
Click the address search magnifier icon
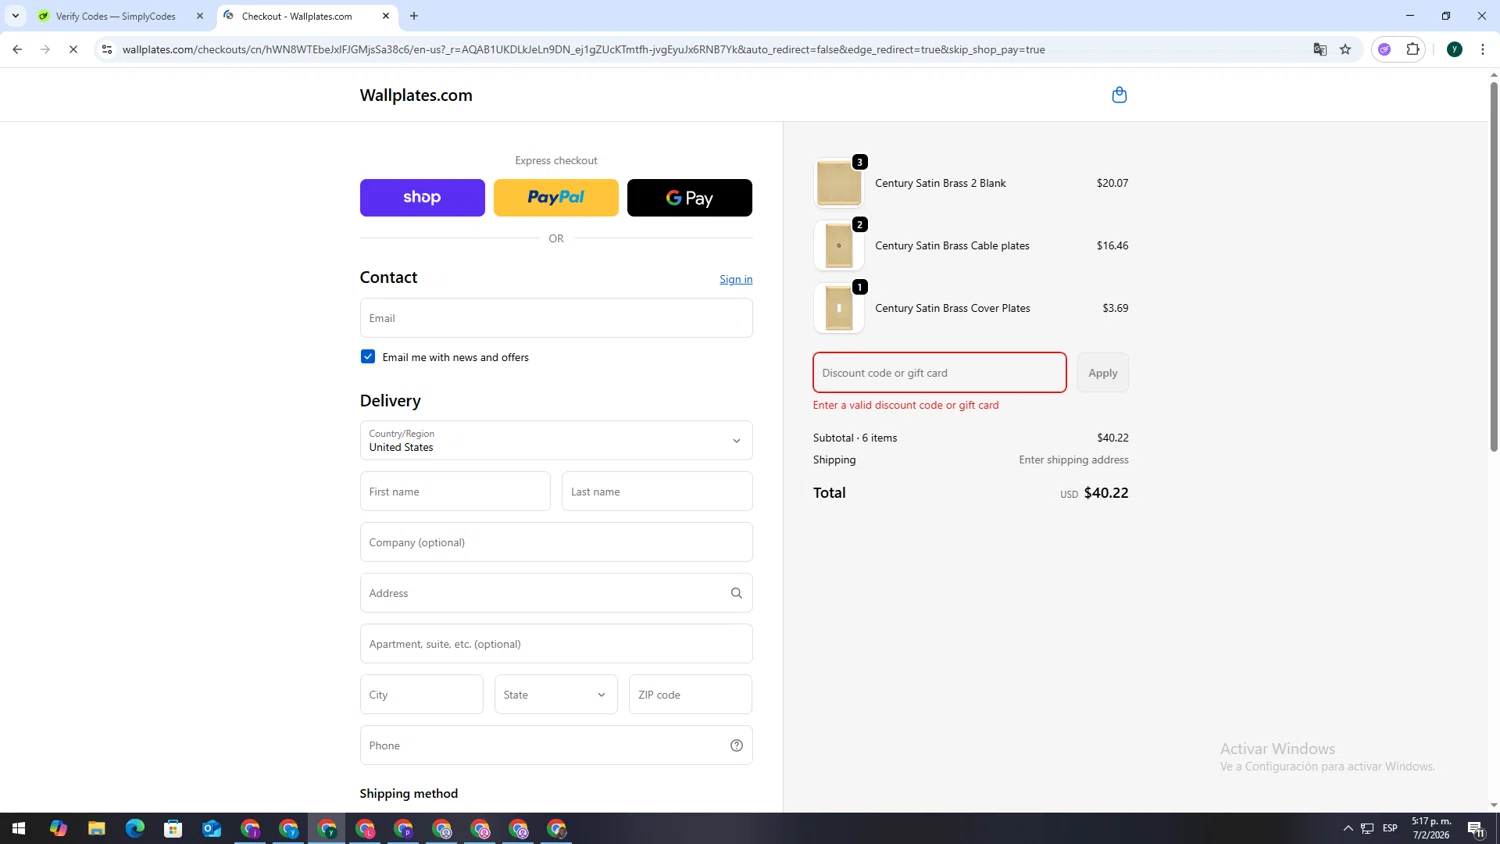736,593
